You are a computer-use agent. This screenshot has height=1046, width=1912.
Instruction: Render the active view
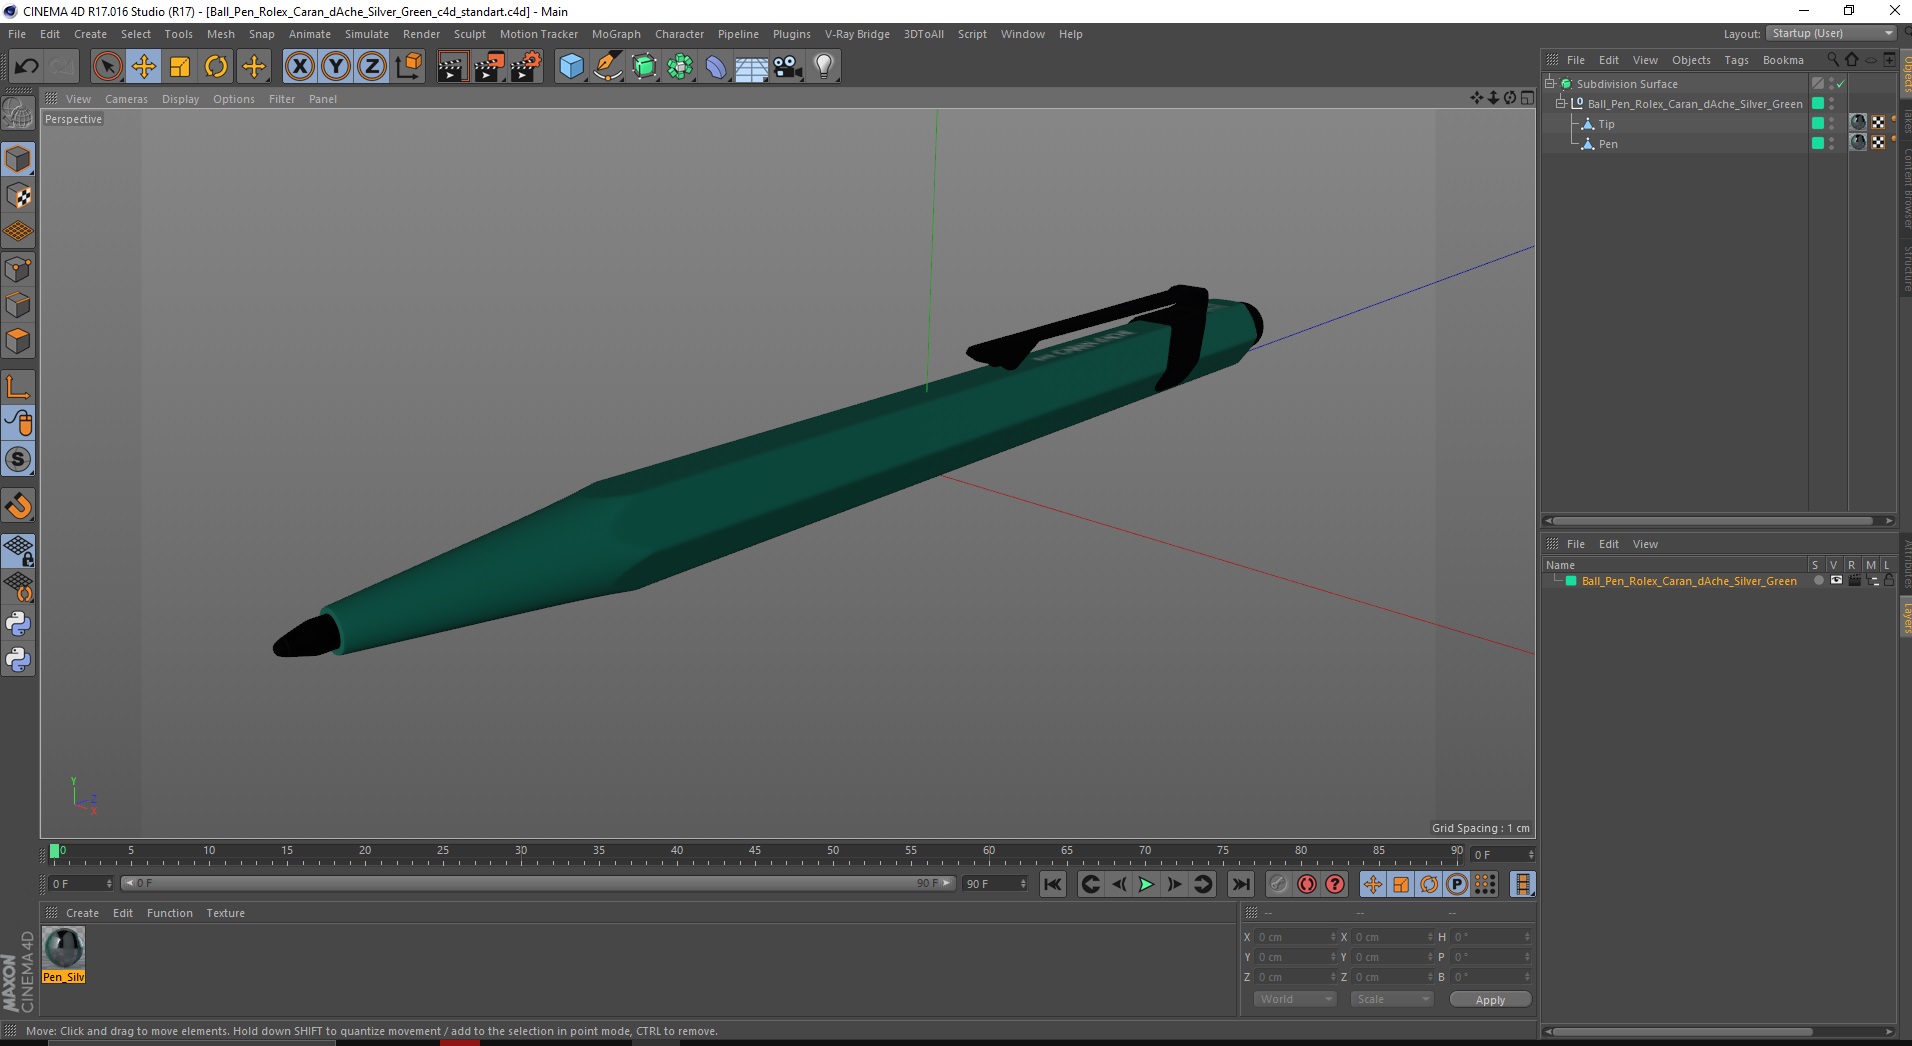452,67
